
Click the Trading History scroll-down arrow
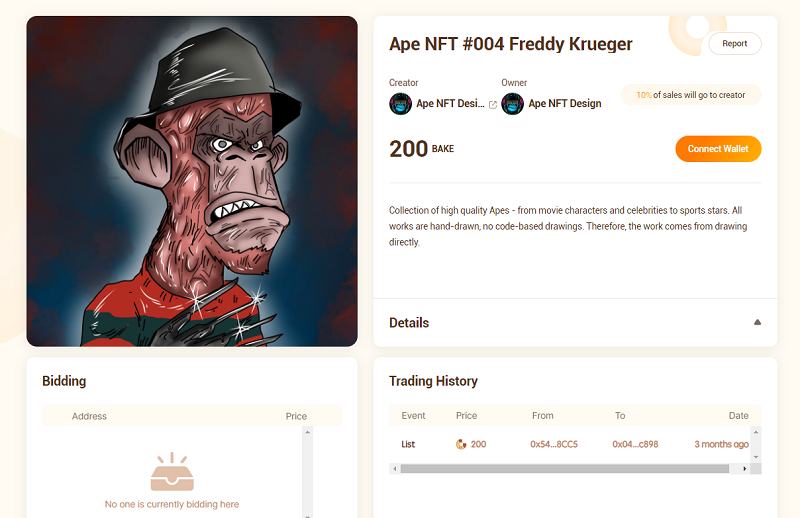756,457
